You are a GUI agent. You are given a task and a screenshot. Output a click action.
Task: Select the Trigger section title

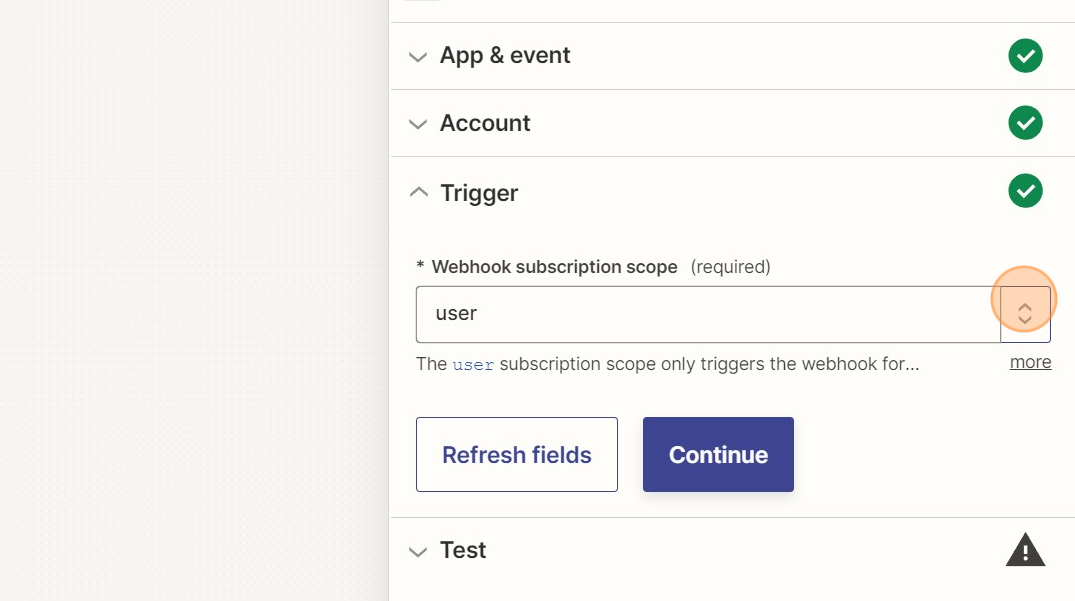(x=479, y=193)
